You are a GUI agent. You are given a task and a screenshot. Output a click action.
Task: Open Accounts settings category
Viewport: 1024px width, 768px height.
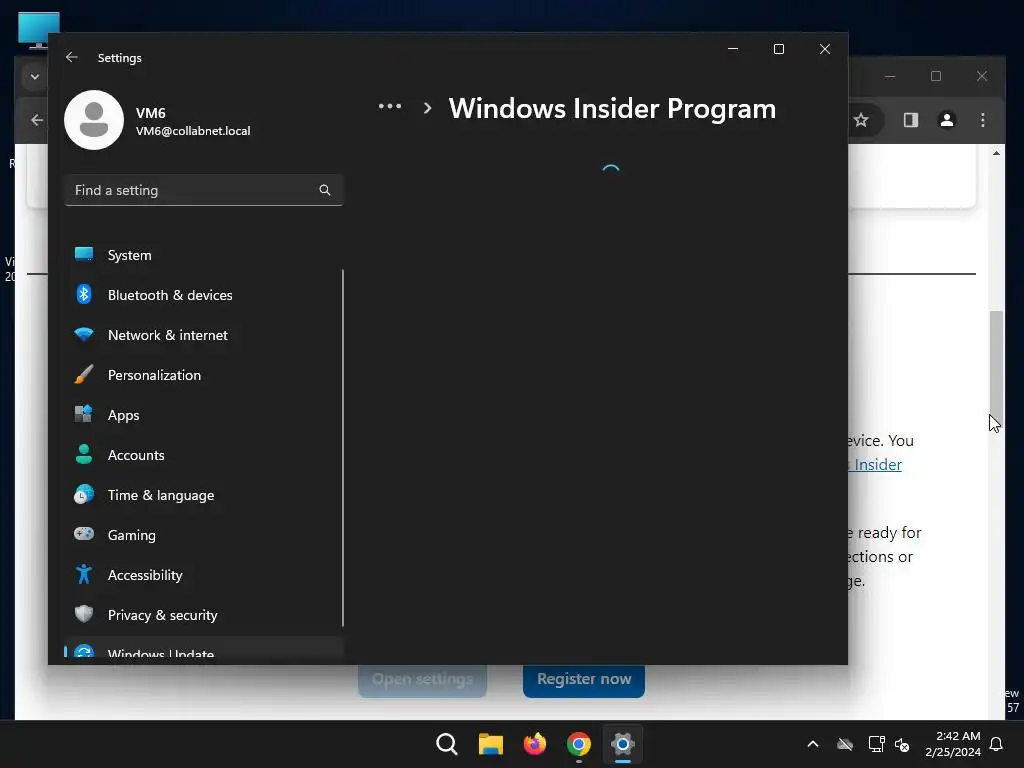click(203, 455)
